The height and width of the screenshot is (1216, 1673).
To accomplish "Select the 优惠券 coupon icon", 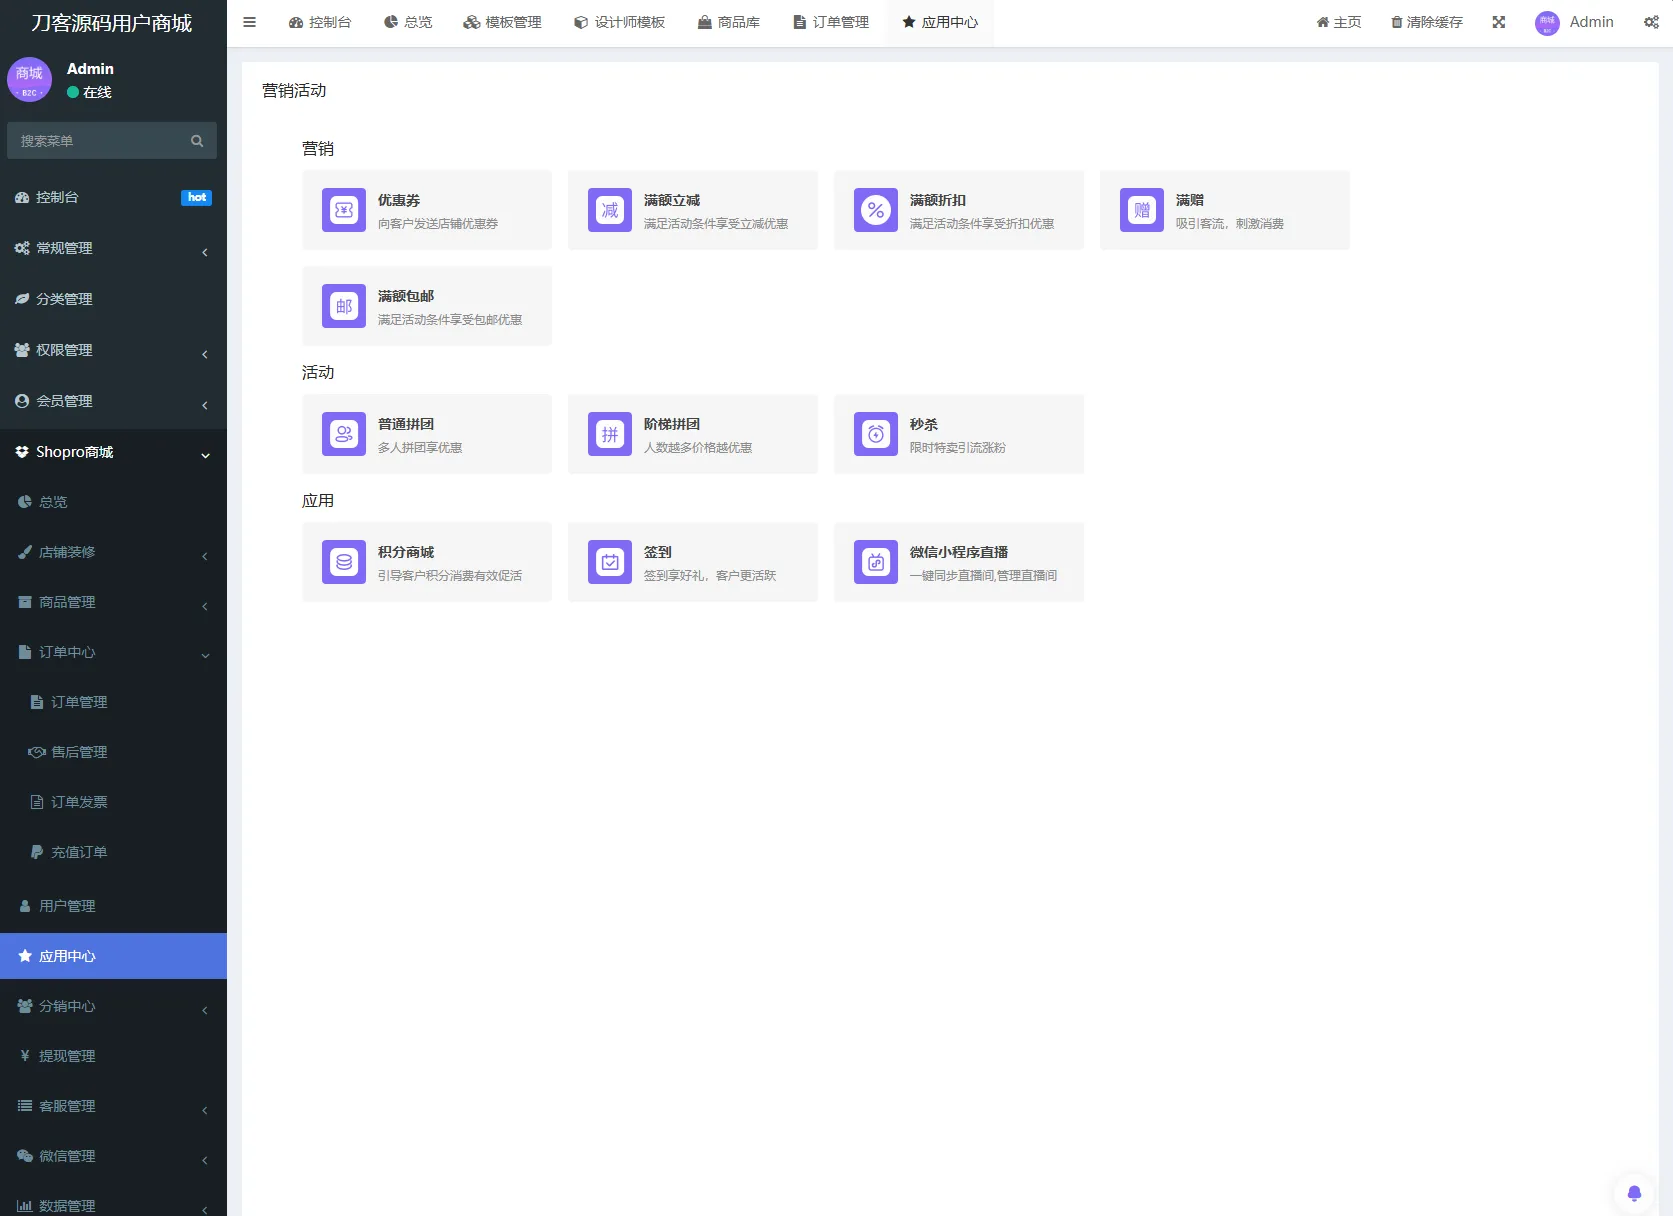I will click(343, 210).
